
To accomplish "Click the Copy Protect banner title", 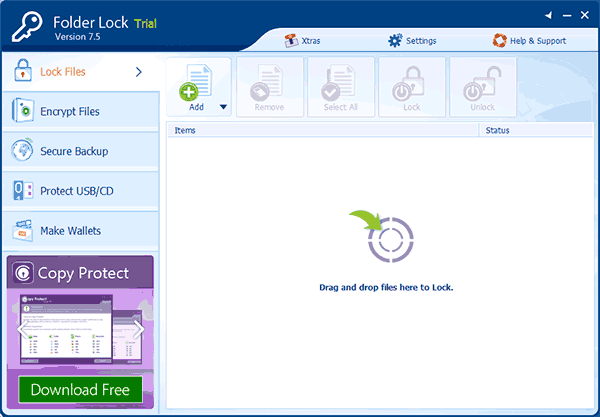I will (x=83, y=273).
